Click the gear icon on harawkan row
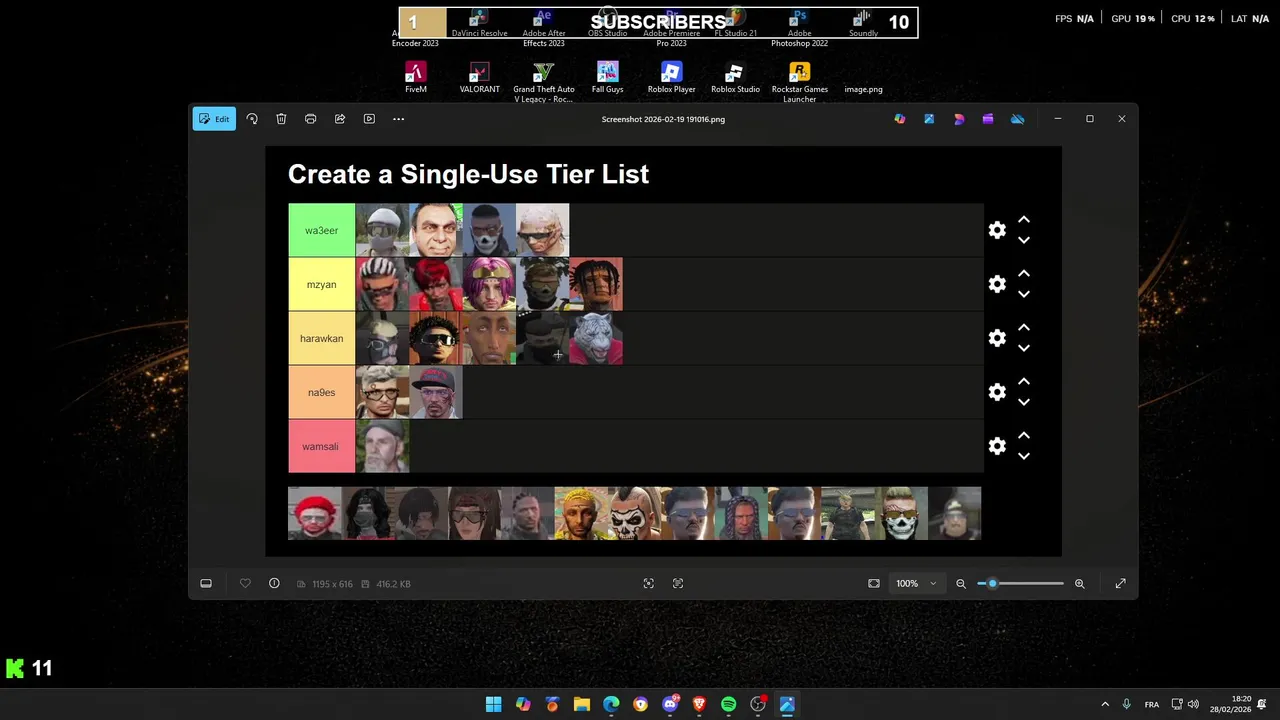Viewport: 1280px width, 720px height. tap(997, 338)
